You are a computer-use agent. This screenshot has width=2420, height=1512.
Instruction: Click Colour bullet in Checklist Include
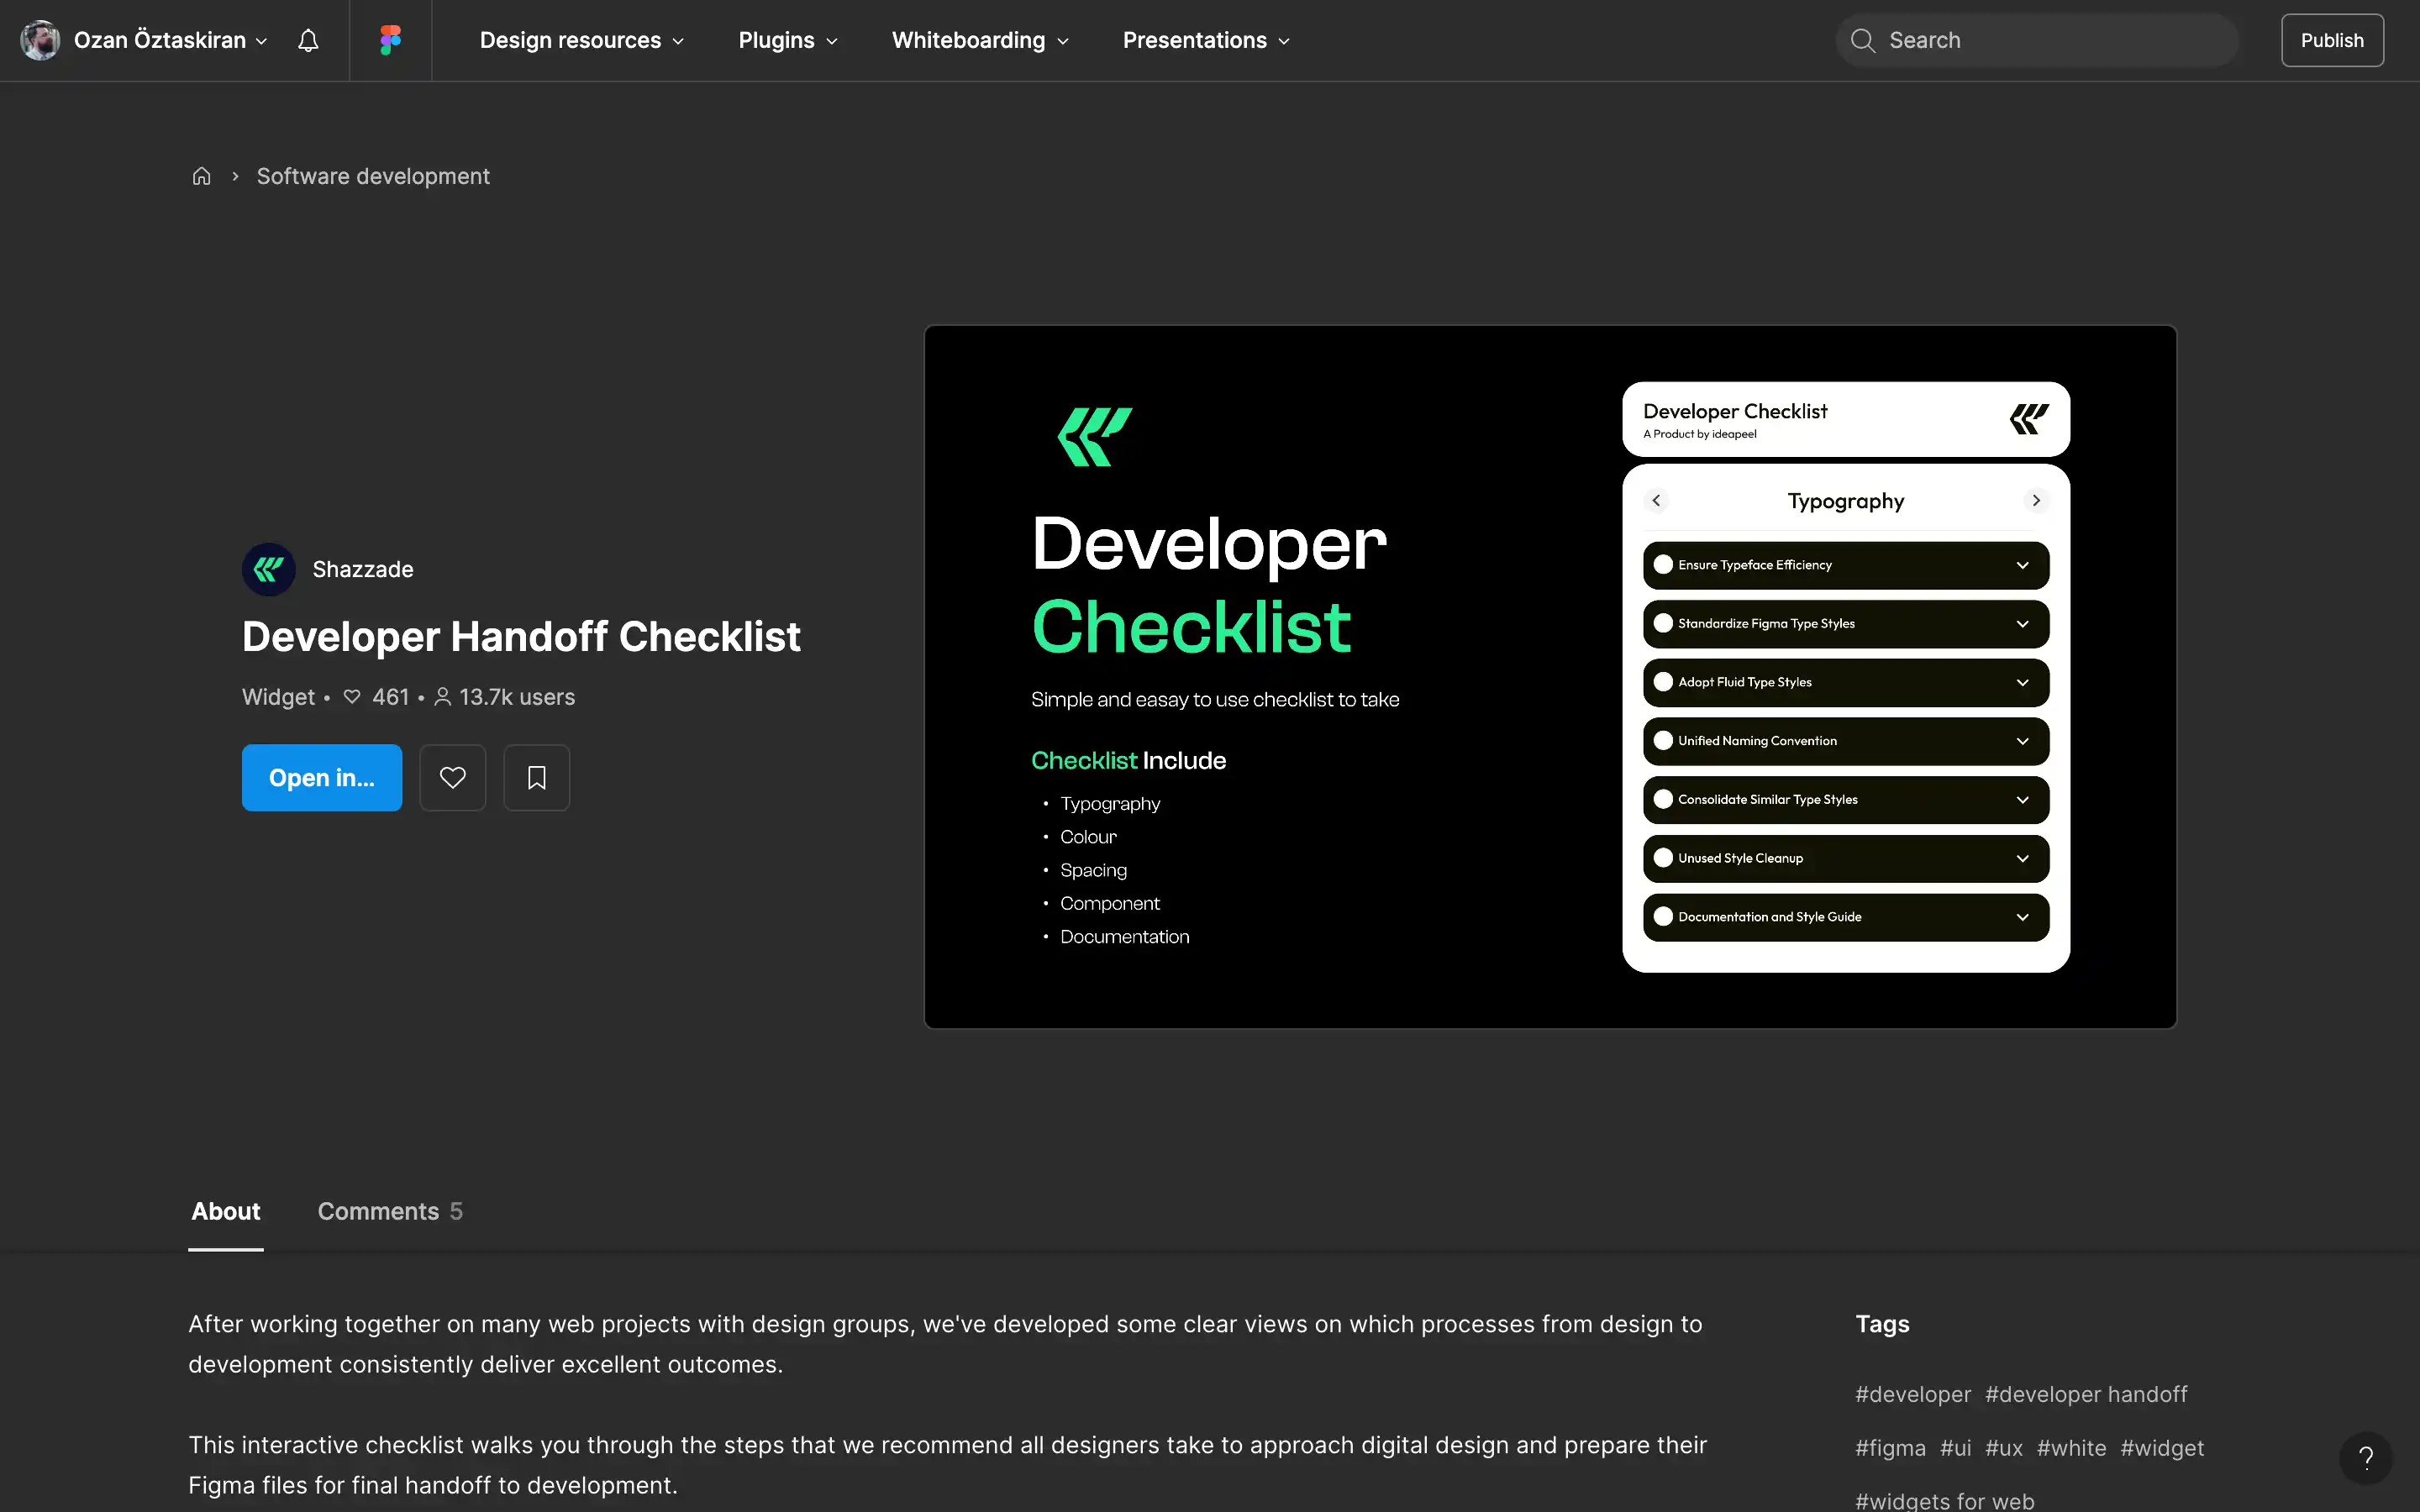tap(1088, 837)
